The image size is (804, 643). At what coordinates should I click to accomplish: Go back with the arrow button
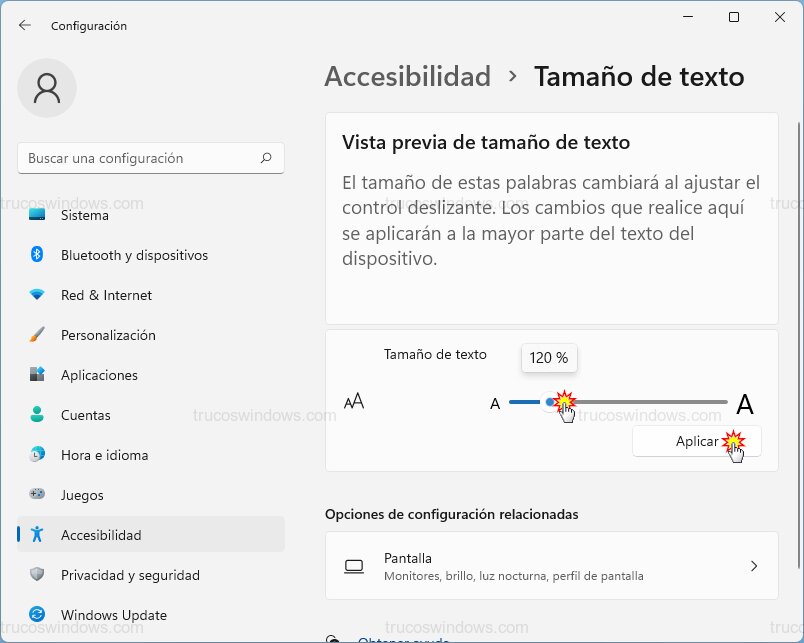point(24,26)
